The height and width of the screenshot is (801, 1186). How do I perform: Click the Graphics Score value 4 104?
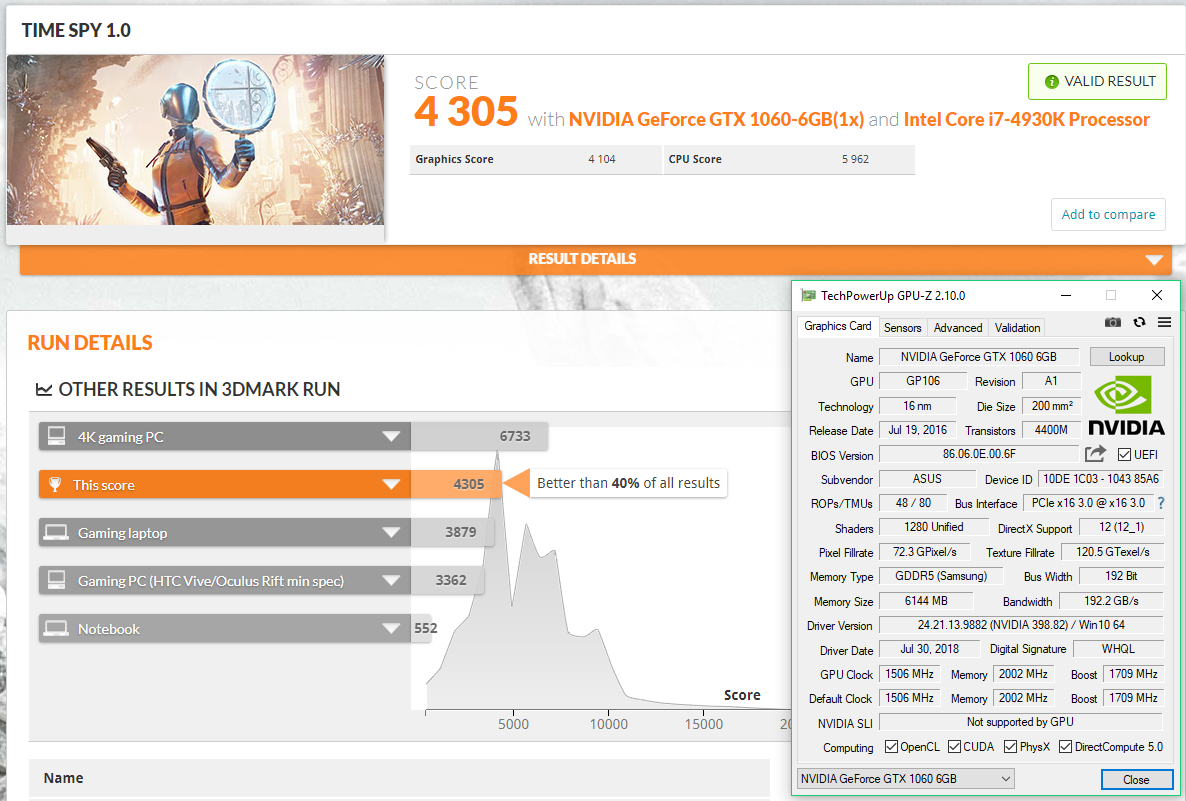[x=602, y=160]
